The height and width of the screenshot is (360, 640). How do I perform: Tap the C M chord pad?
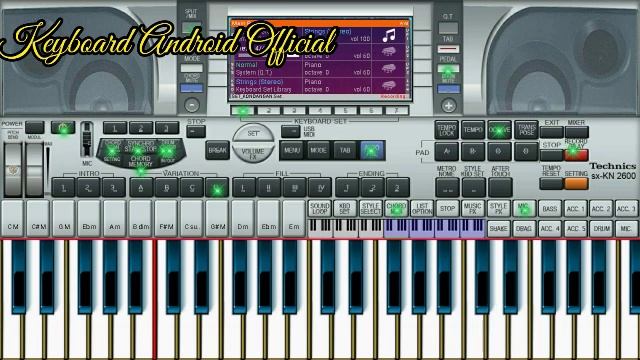pos(13,219)
